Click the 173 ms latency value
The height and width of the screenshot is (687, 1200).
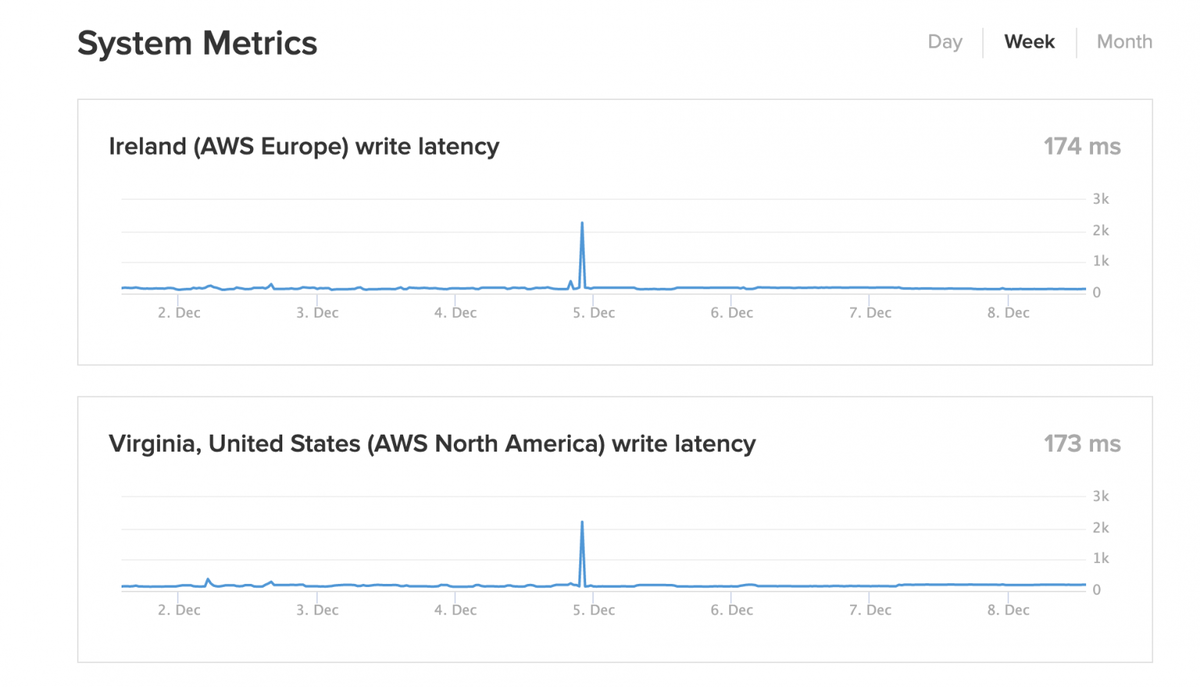click(x=1082, y=443)
